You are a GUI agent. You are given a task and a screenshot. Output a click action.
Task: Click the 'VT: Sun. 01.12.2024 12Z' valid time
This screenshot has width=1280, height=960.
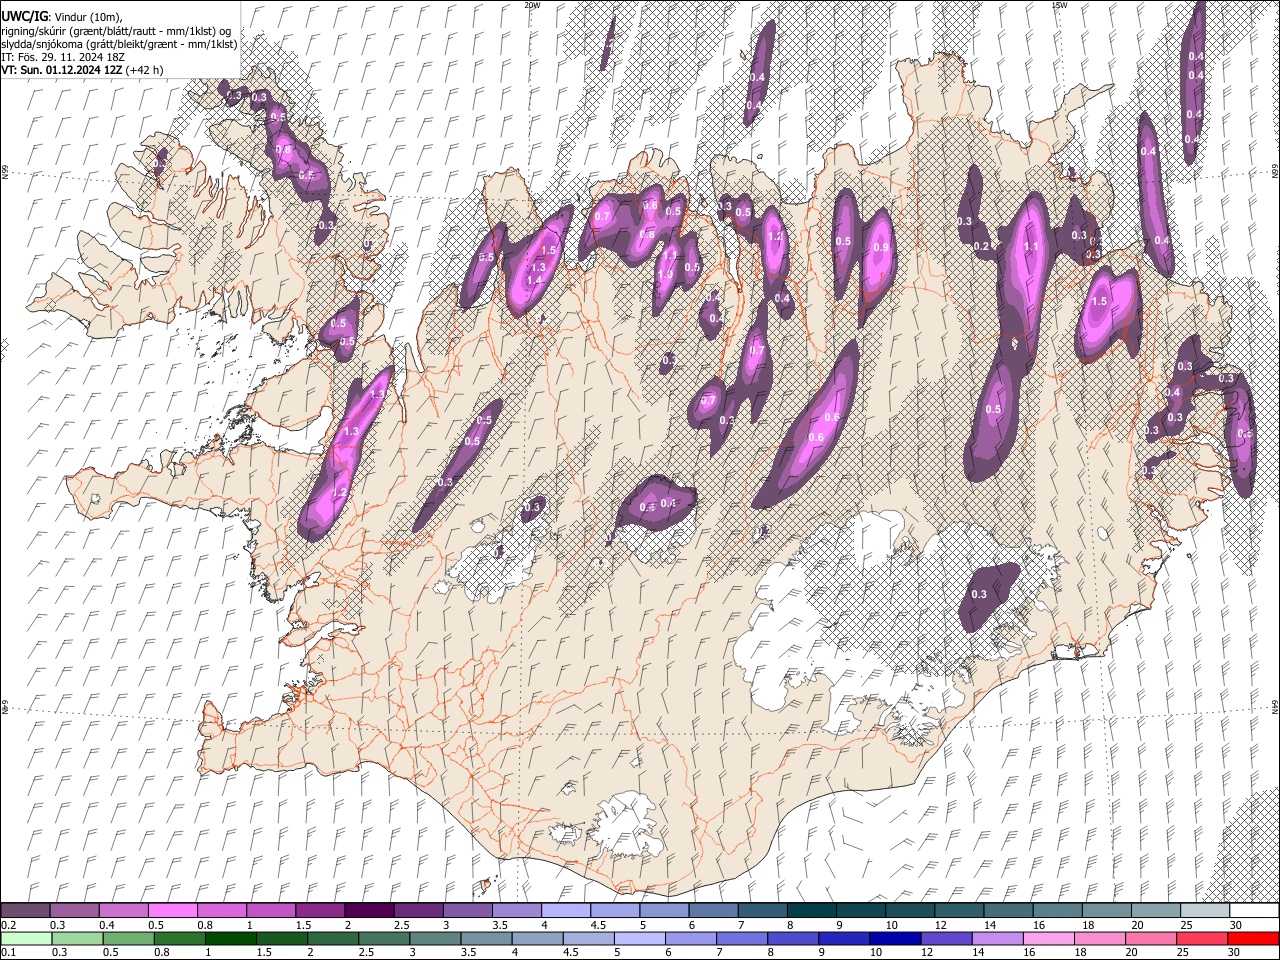pyautogui.click(x=62, y=70)
